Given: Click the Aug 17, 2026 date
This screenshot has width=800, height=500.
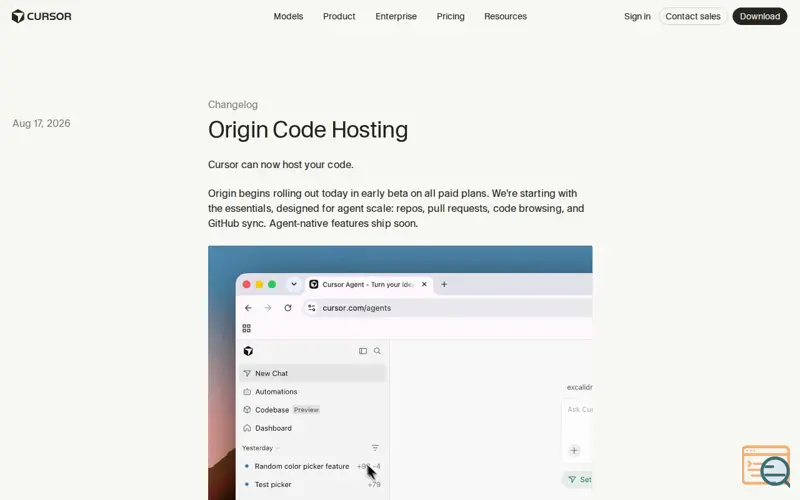Looking at the screenshot, I should [41, 123].
